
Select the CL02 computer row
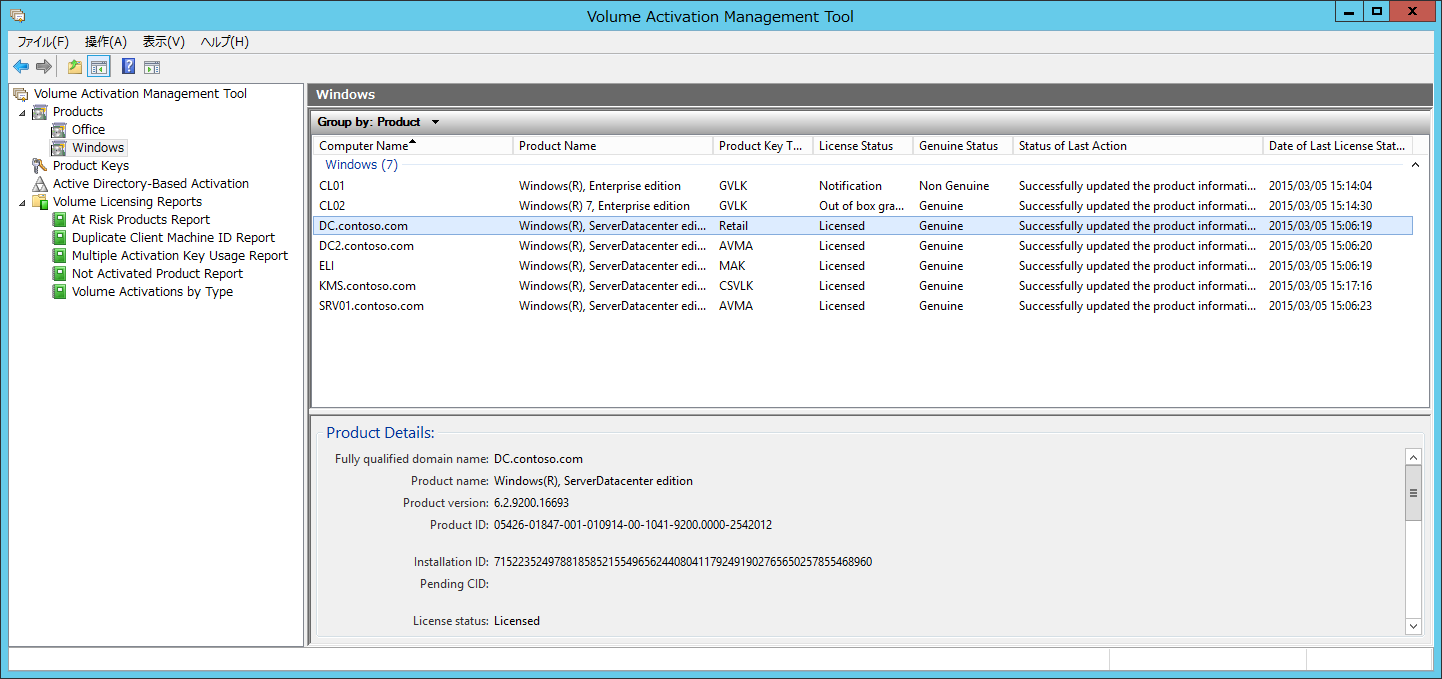pos(862,206)
